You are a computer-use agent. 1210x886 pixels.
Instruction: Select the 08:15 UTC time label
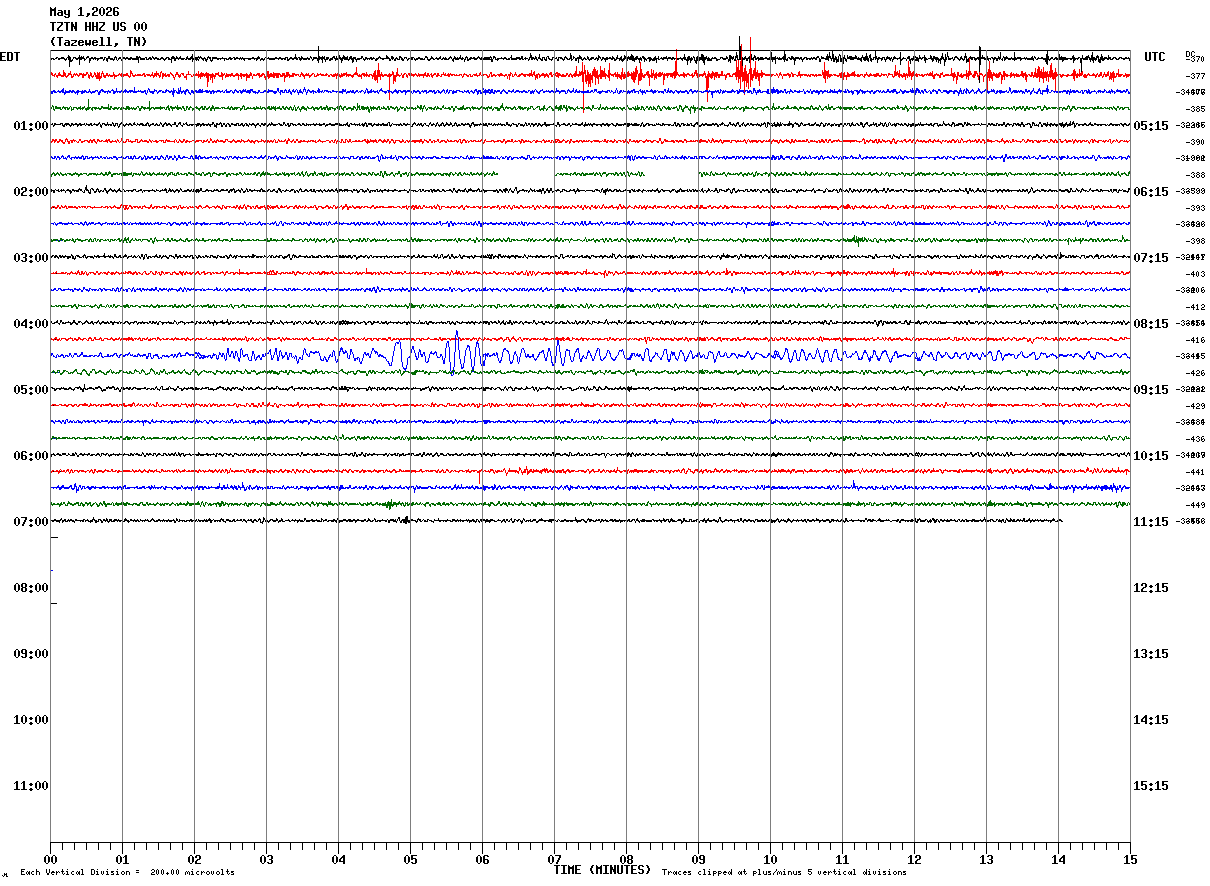(1150, 324)
